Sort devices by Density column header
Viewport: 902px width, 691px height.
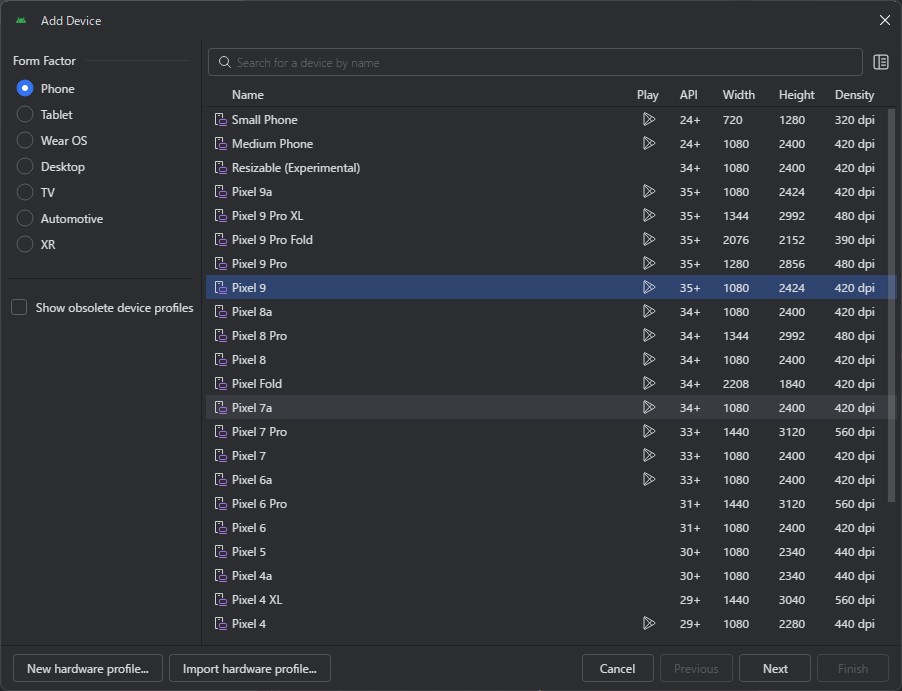(x=854, y=95)
